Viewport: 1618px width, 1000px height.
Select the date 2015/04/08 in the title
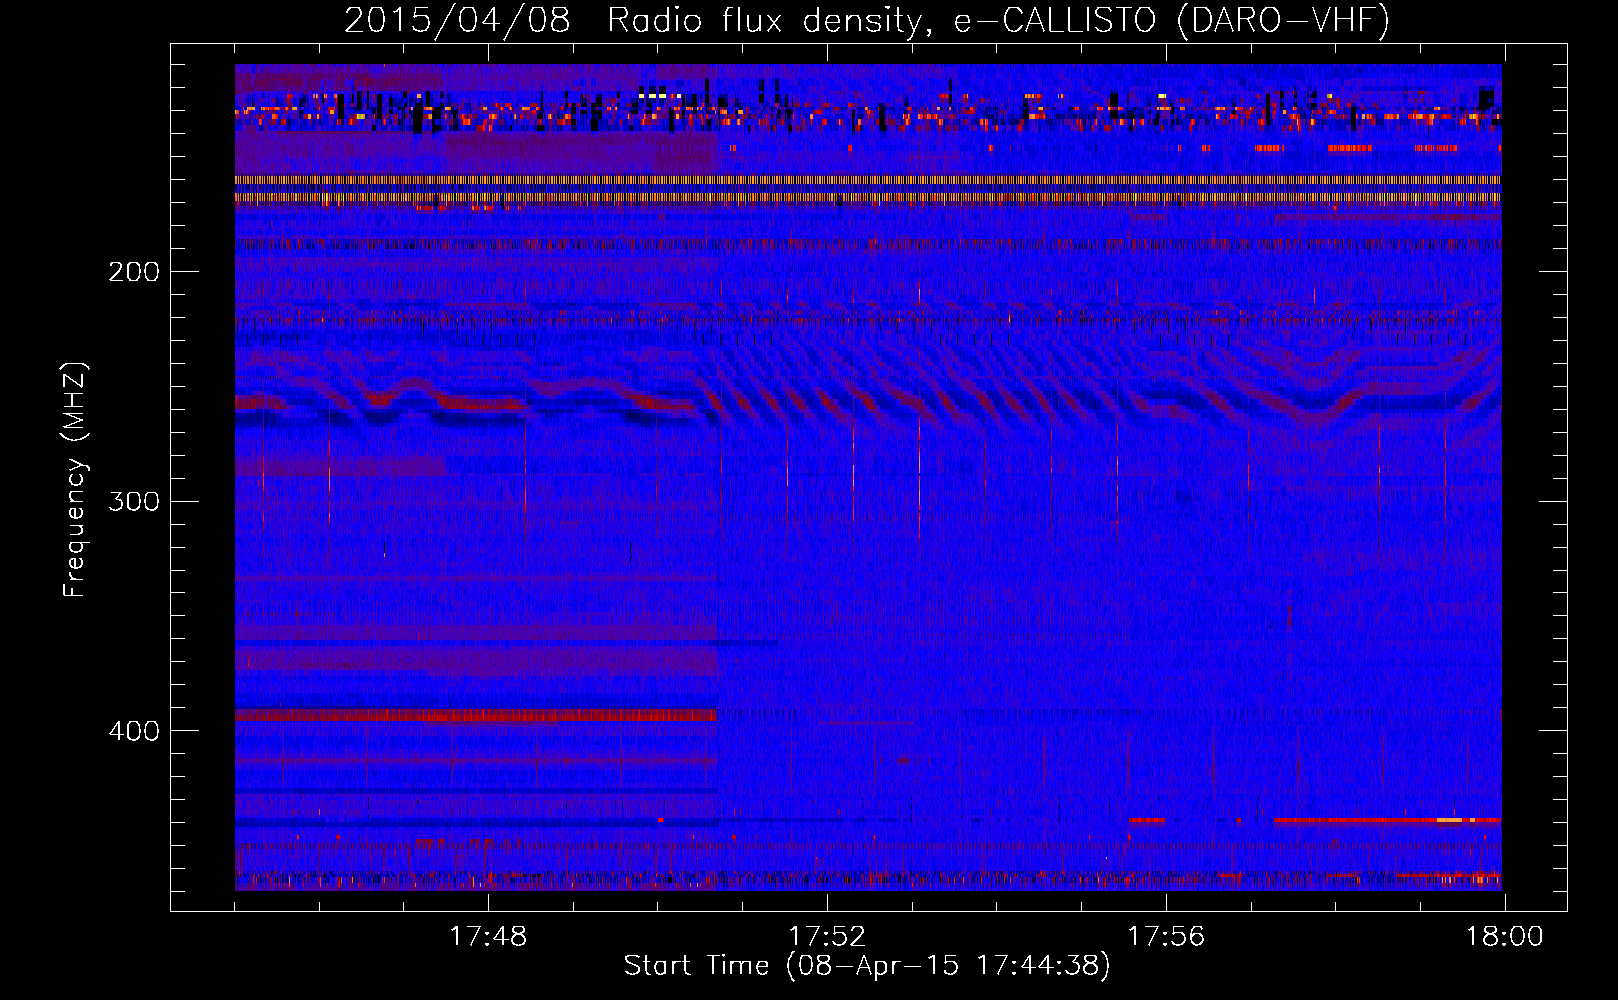[x=457, y=21]
